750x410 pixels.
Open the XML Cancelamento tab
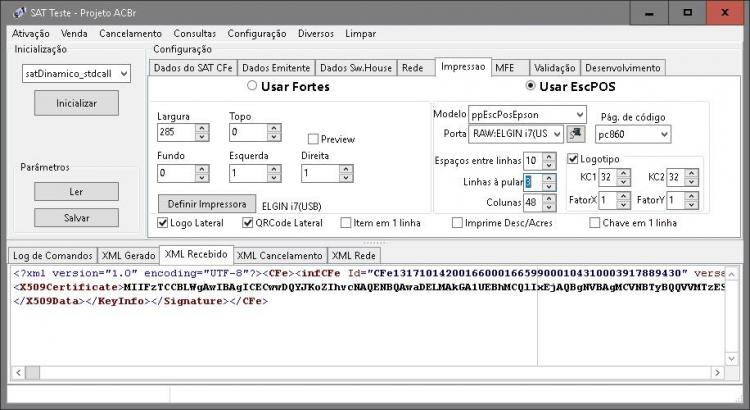tap(280, 255)
